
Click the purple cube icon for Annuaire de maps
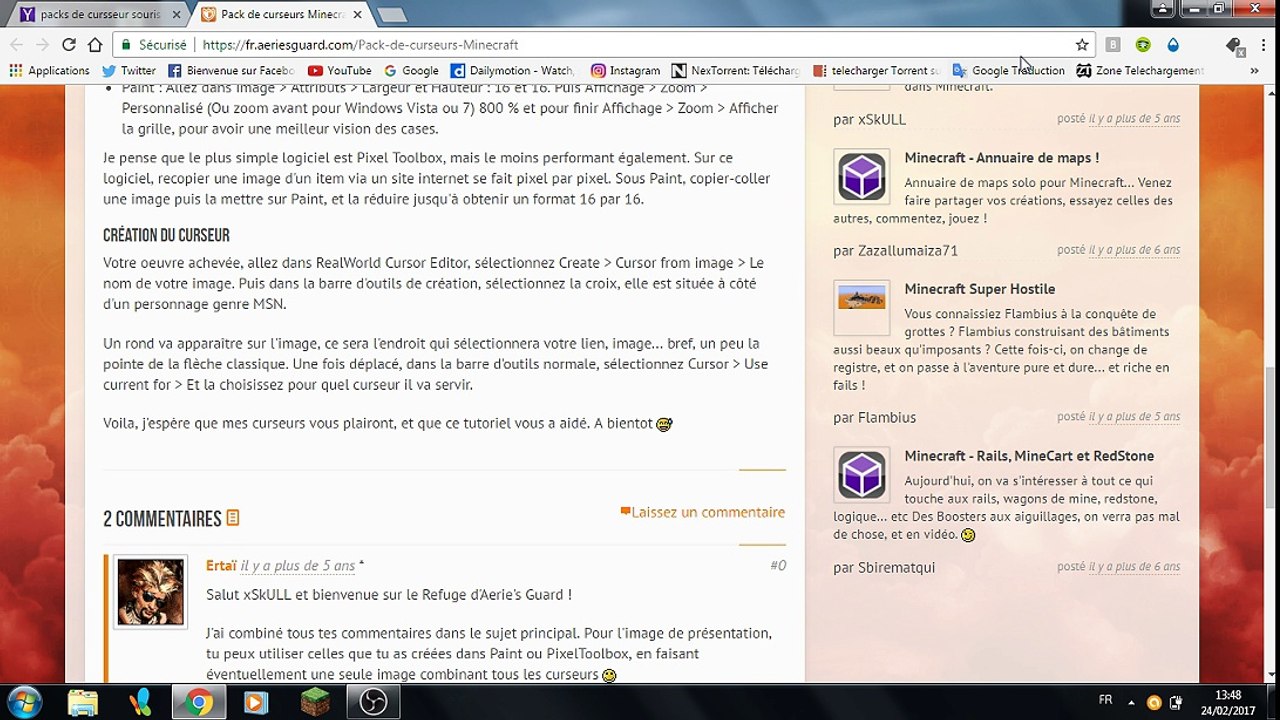pos(862,177)
